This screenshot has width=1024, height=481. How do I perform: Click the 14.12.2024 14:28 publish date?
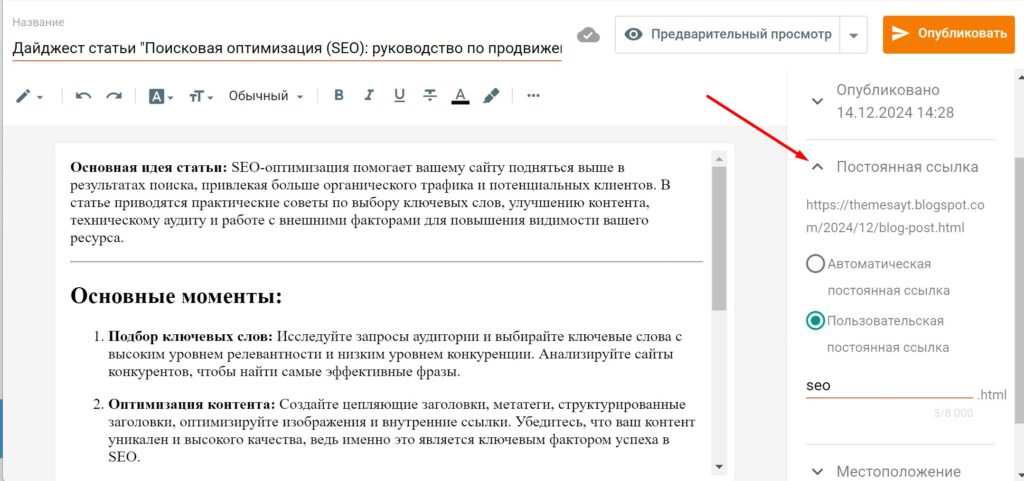coord(895,113)
